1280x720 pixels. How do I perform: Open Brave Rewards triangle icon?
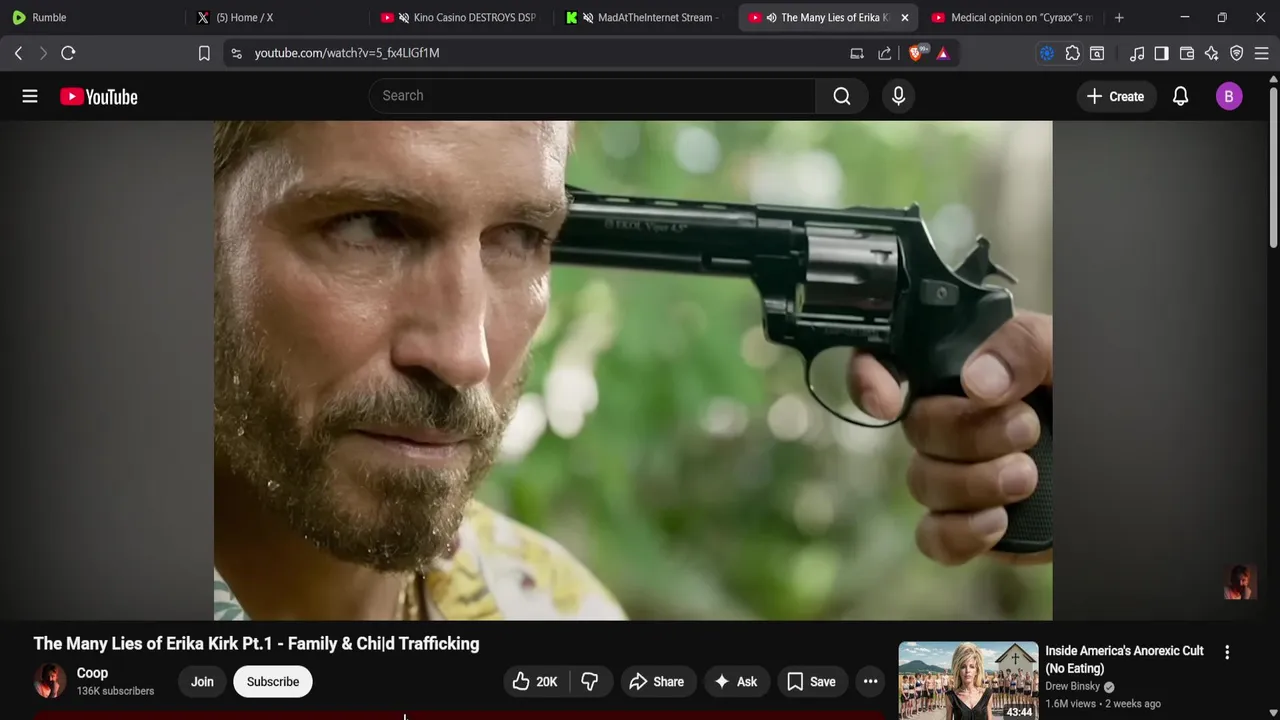[x=943, y=53]
